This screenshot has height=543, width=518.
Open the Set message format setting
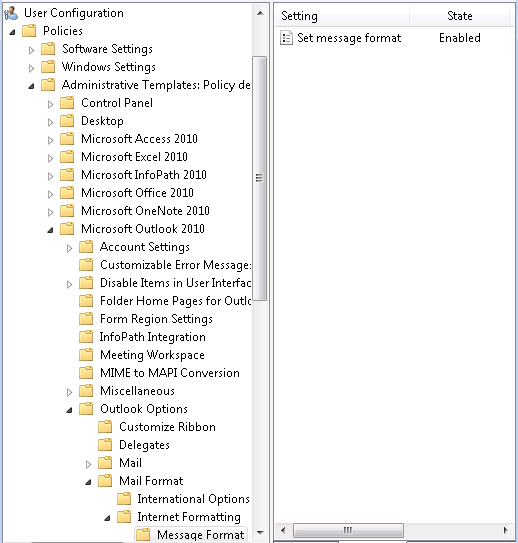pos(349,38)
